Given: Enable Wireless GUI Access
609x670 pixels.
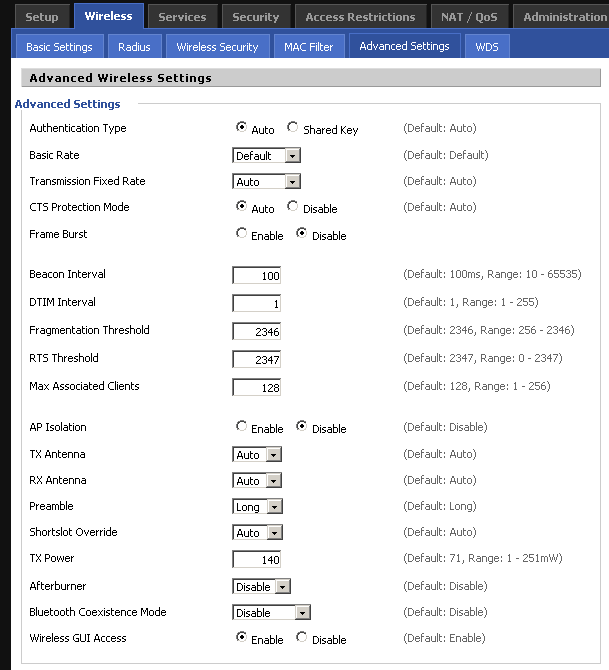Looking at the screenshot, I should 241,637.
